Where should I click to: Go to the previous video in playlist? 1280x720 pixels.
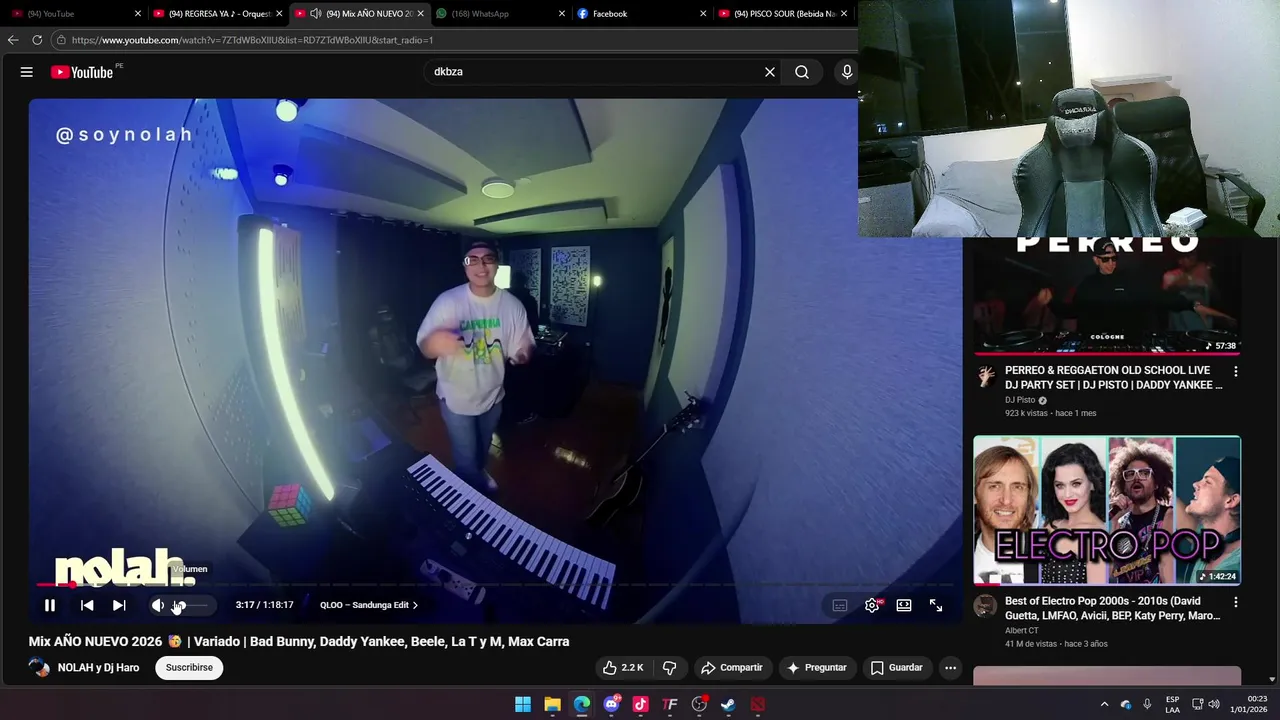(87, 605)
